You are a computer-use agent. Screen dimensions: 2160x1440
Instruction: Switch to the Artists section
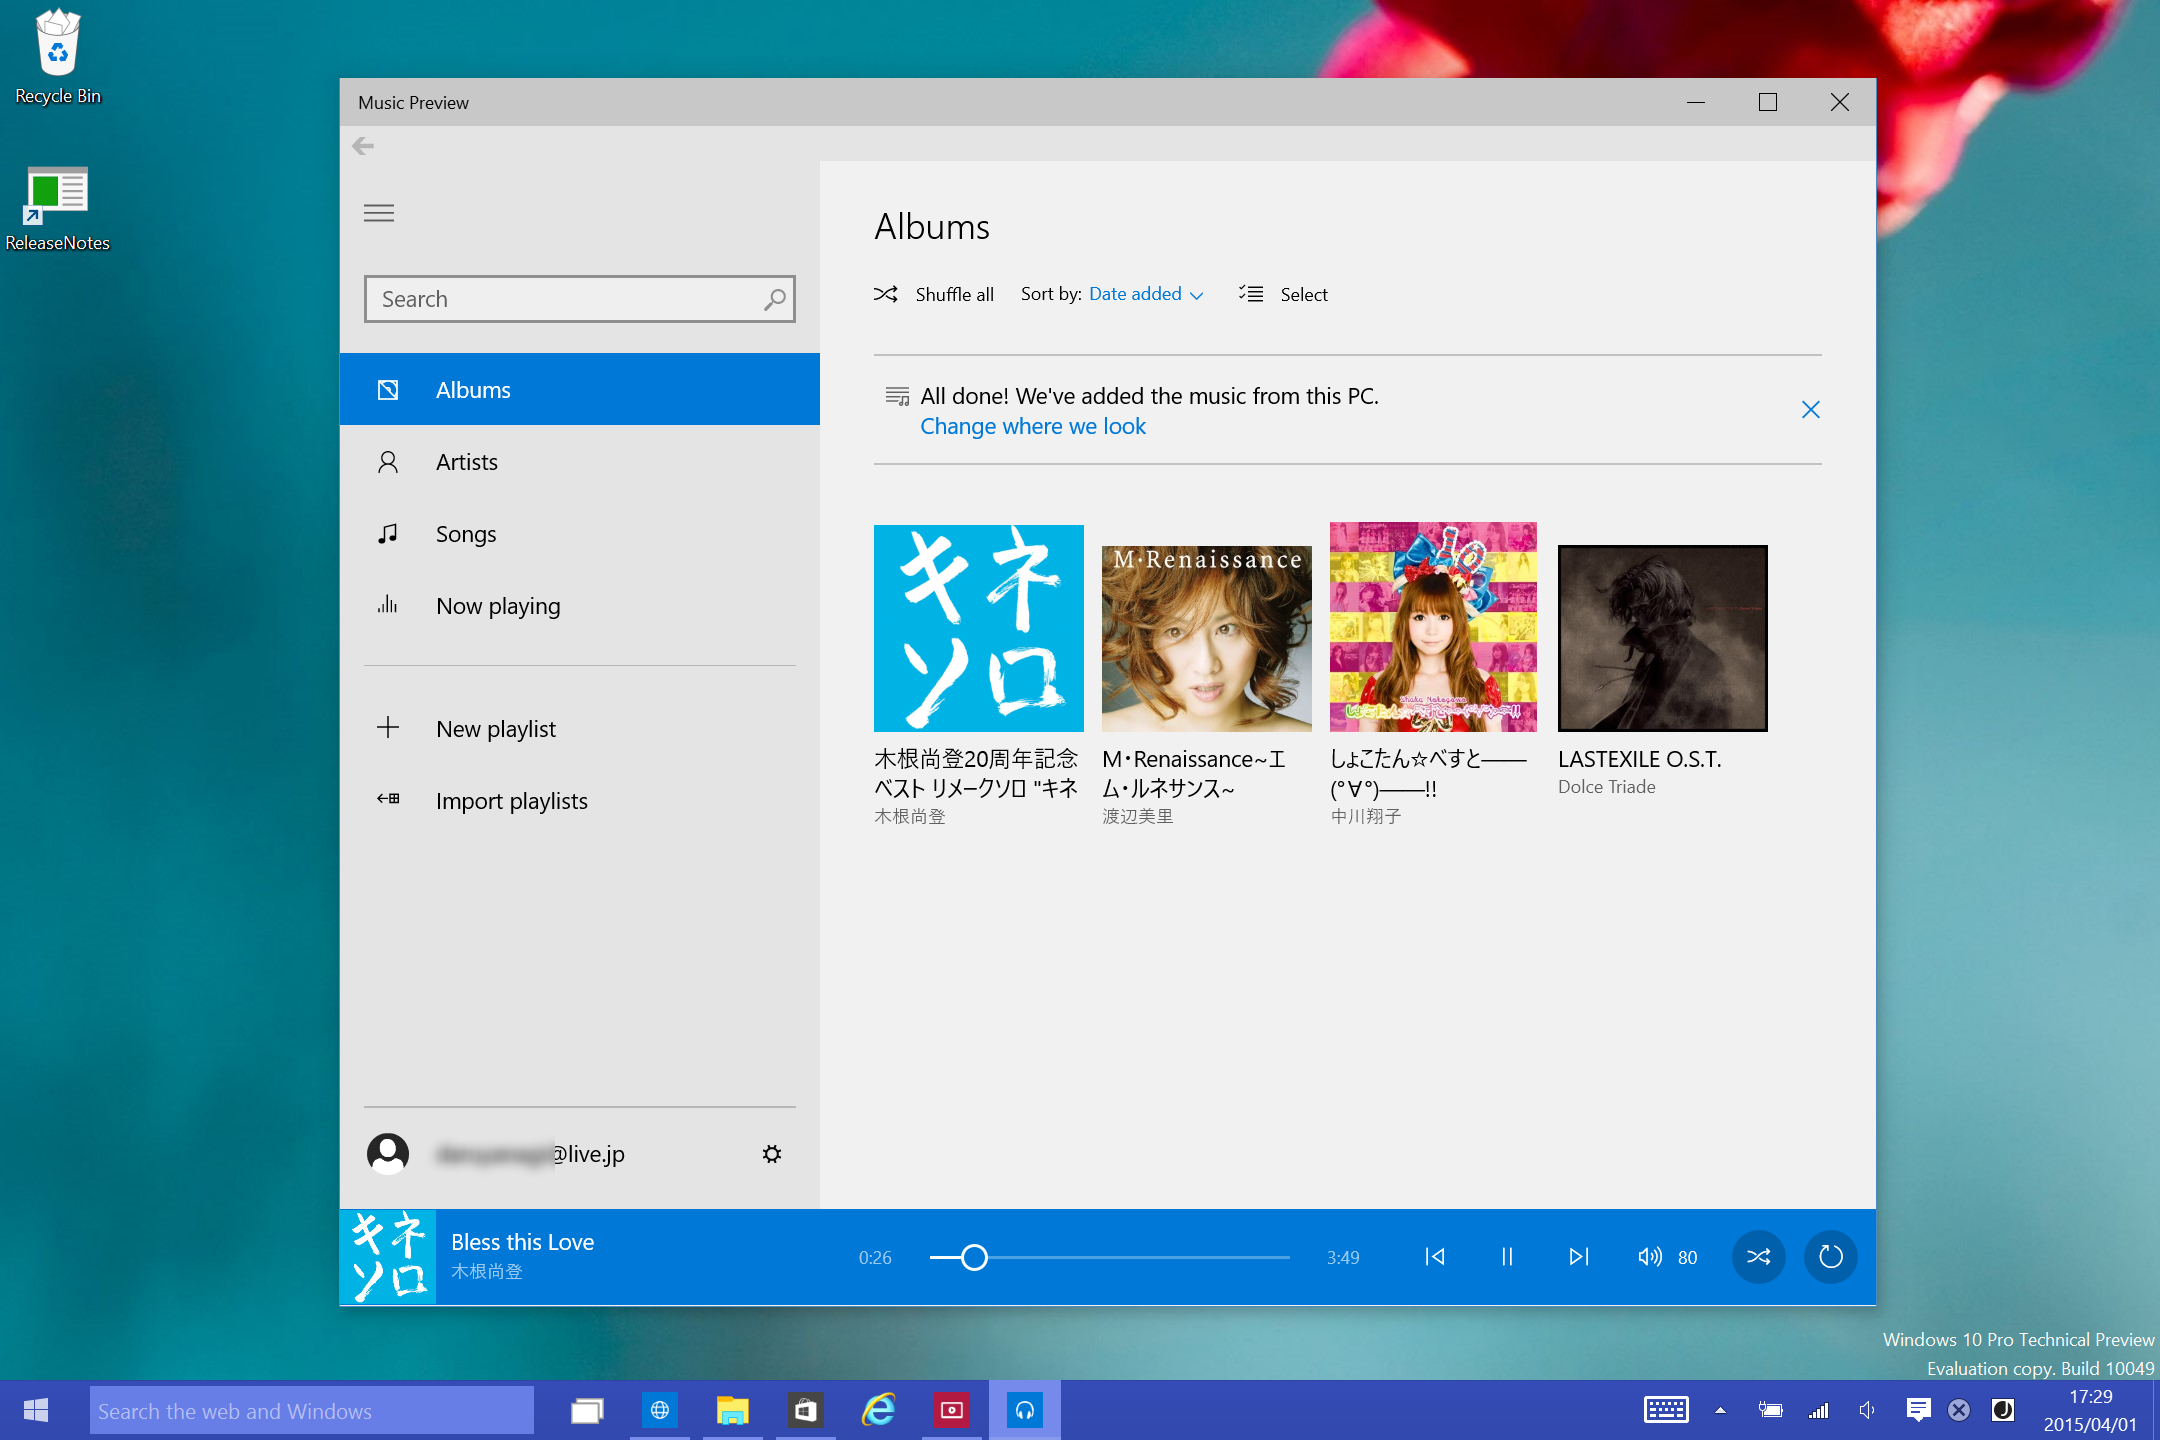(x=467, y=462)
